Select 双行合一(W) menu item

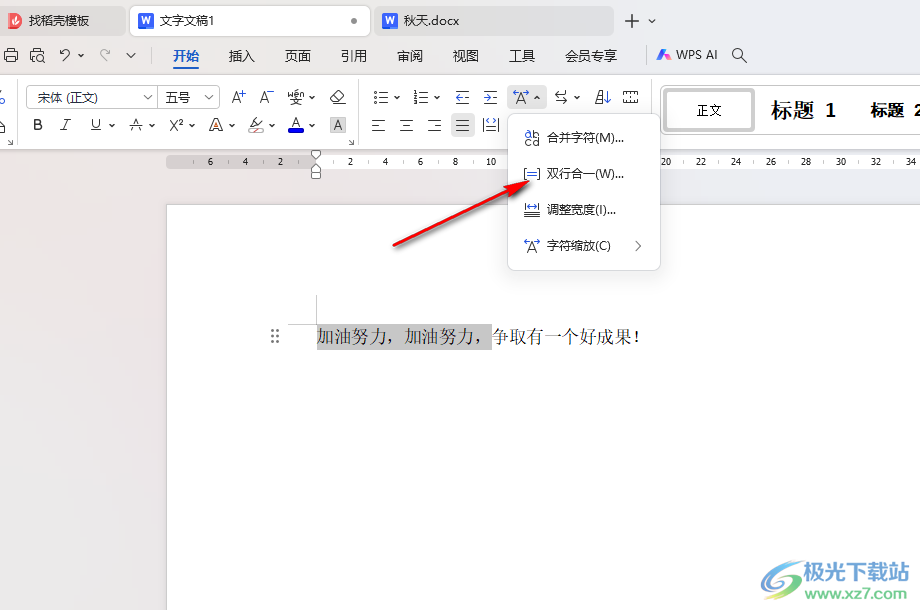pyautogui.click(x=584, y=174)
